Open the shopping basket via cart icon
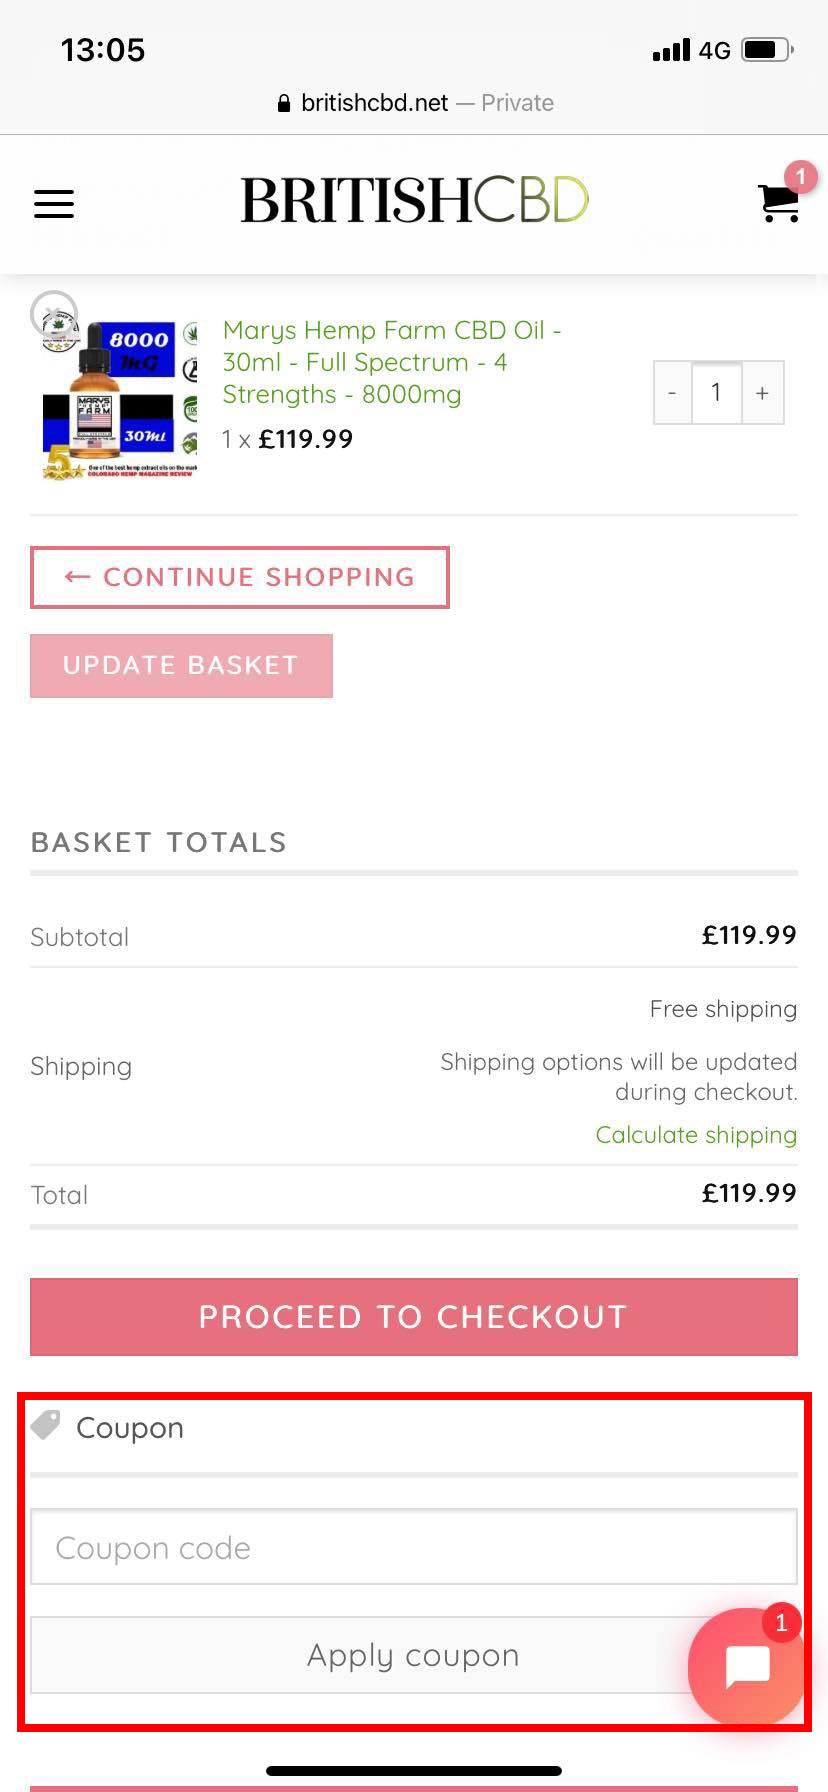Viewport: 828px width, 1792px height. tap(778, 204)
